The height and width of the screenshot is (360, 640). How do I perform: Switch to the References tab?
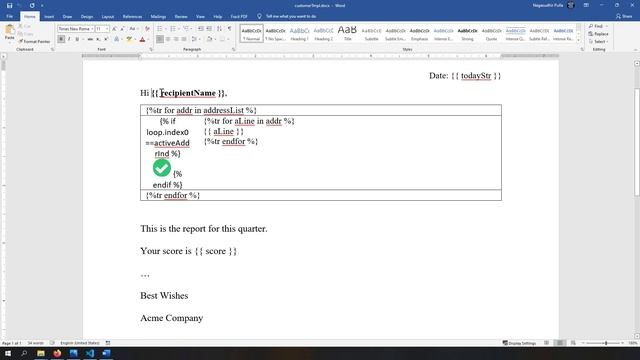point(132,17)
